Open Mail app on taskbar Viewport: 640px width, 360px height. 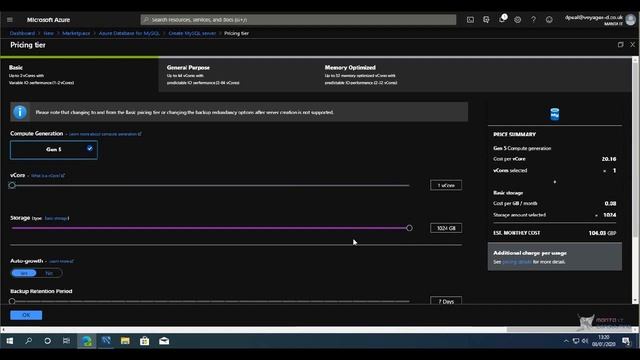pos(164,341)
